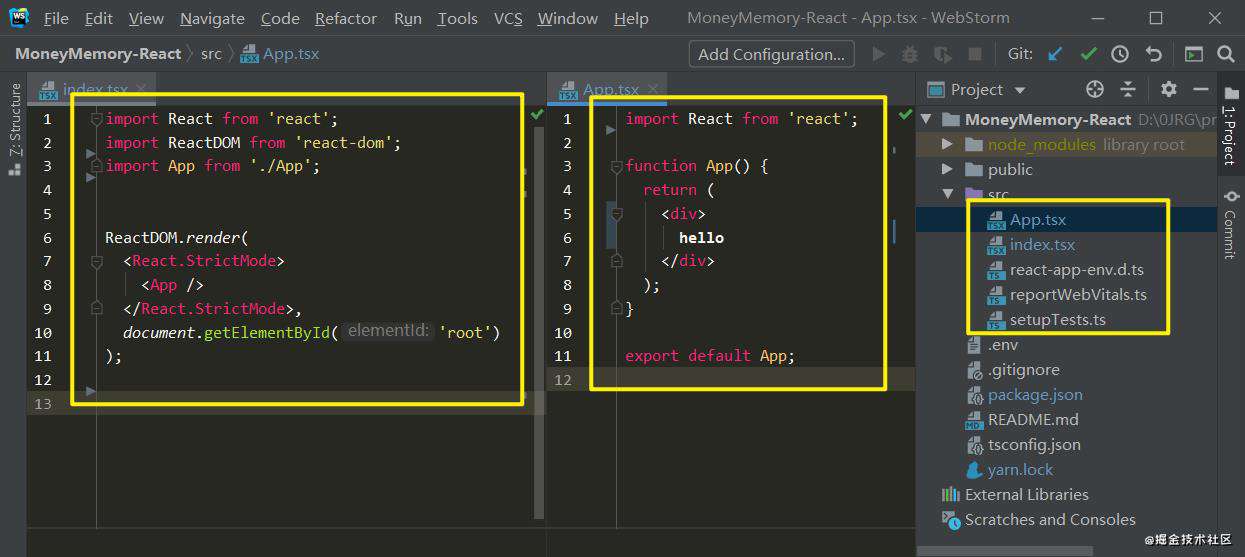
Task: Open the Window menu
Action: pyautogui.click(x=569, y=18)
